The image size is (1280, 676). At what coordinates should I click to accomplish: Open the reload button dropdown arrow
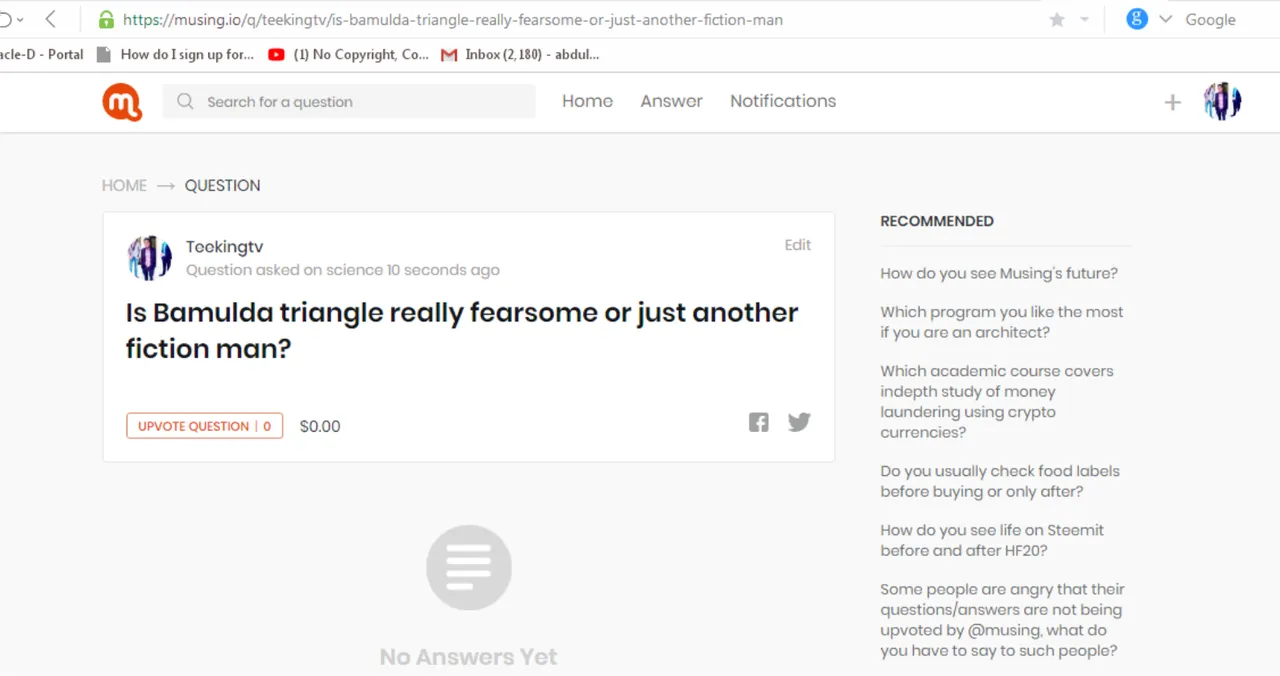21,20
